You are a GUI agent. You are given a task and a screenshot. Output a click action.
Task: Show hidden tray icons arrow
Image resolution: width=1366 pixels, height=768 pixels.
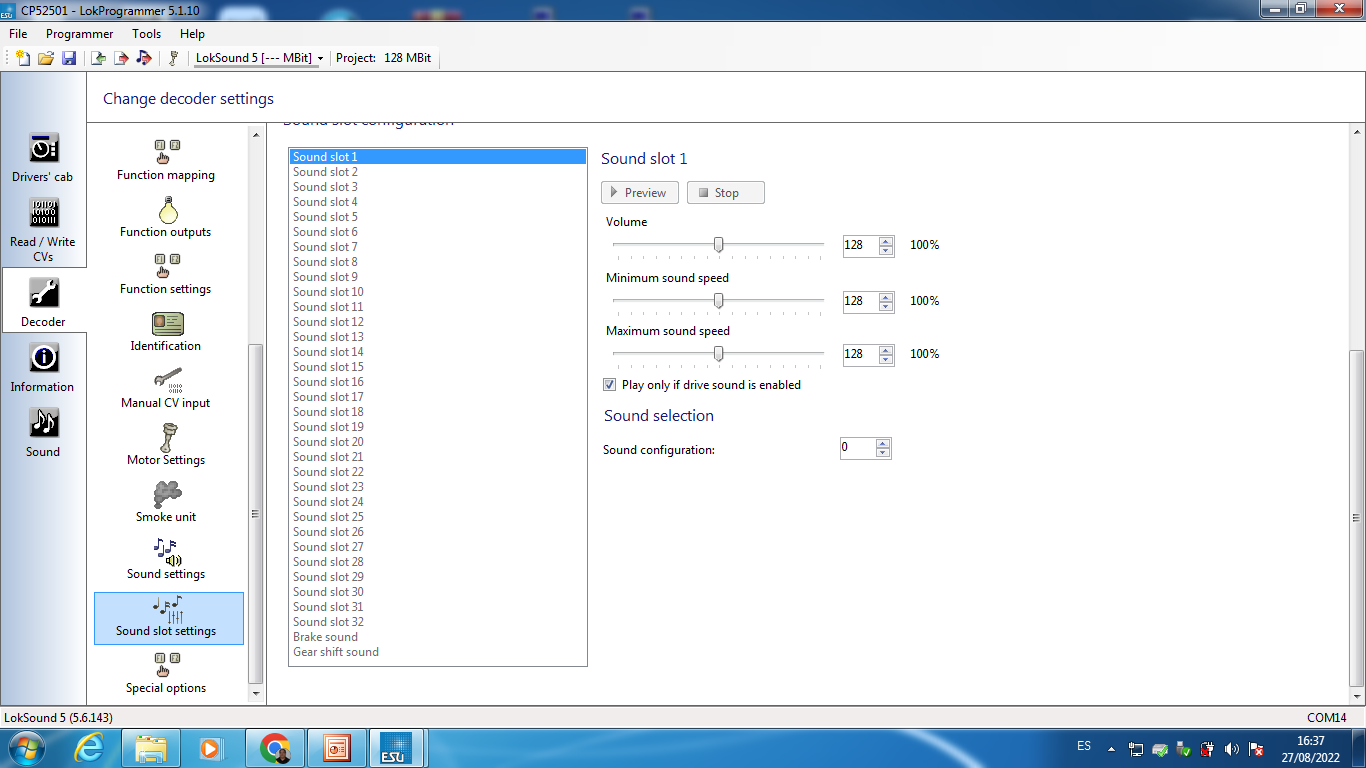coord(1111,748)
